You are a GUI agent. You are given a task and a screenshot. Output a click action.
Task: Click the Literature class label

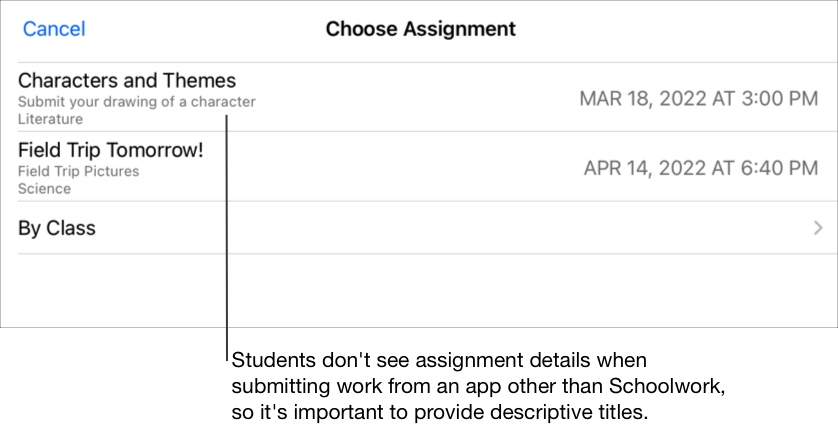click(x=50, y=119)
